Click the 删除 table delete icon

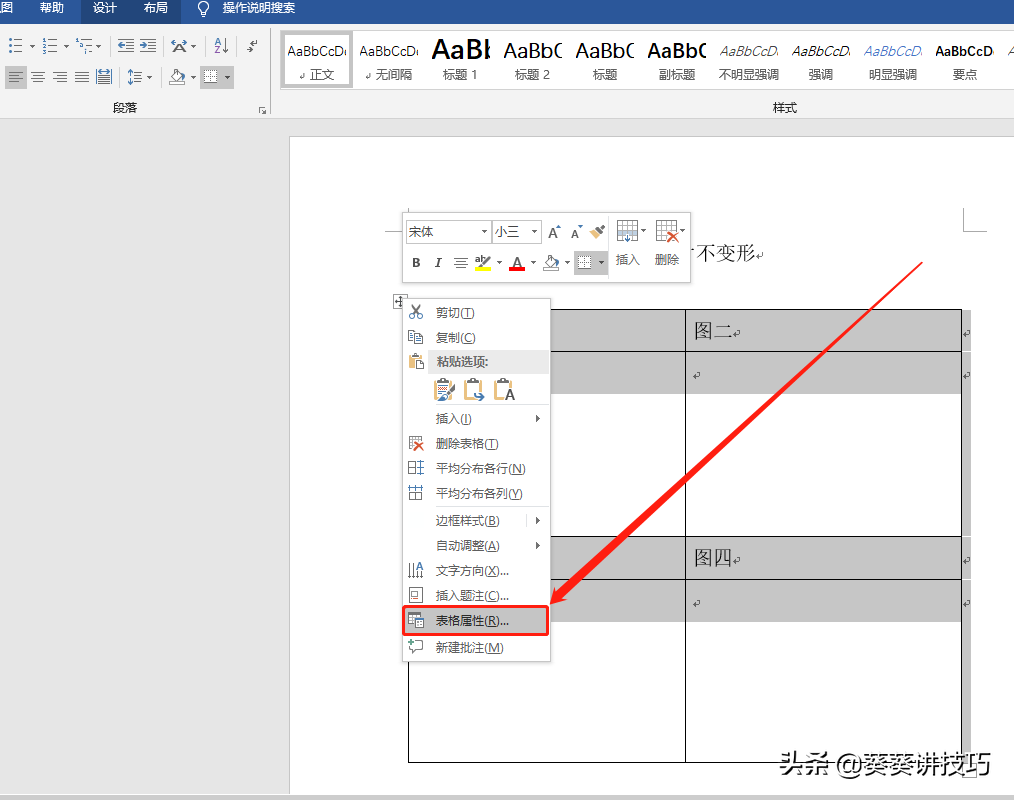pos(667,243)
